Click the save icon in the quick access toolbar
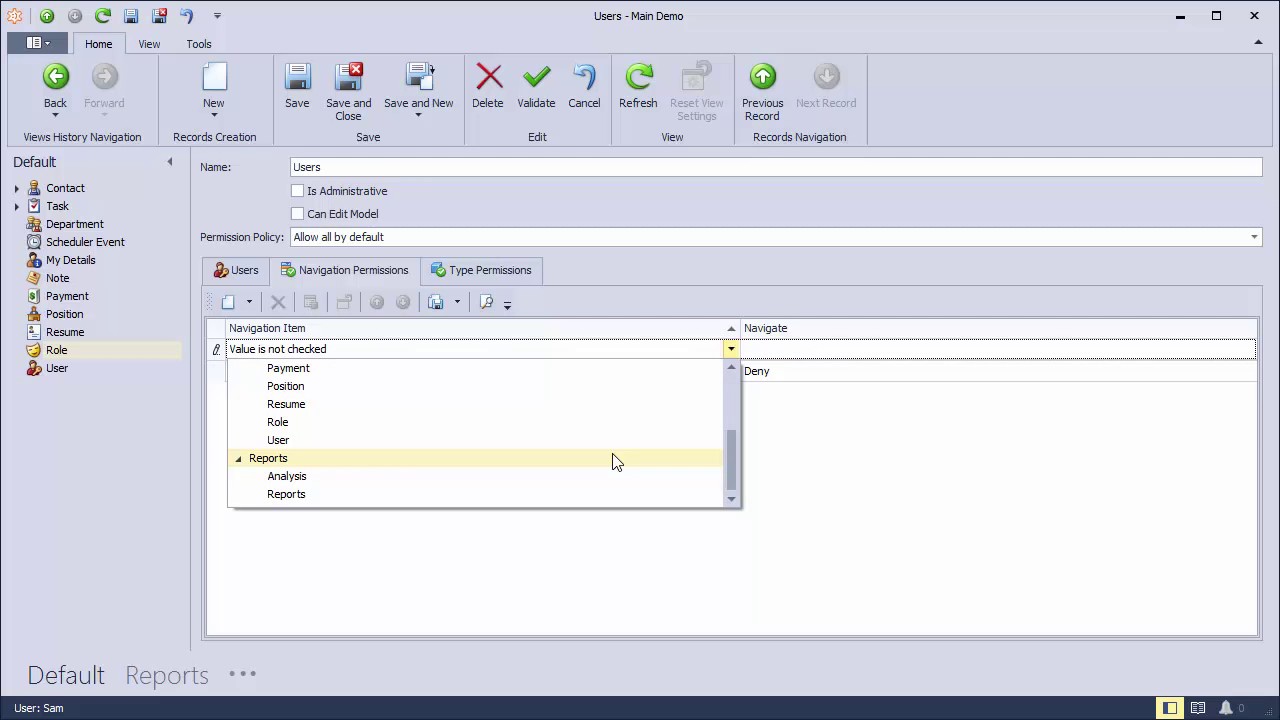 [x=131, y=16]
